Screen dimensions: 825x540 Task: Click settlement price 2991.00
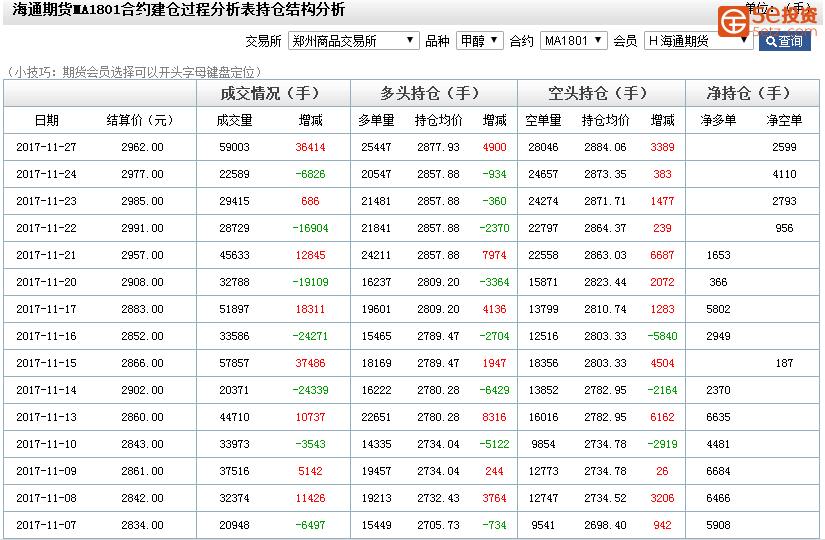coord(142,228)
